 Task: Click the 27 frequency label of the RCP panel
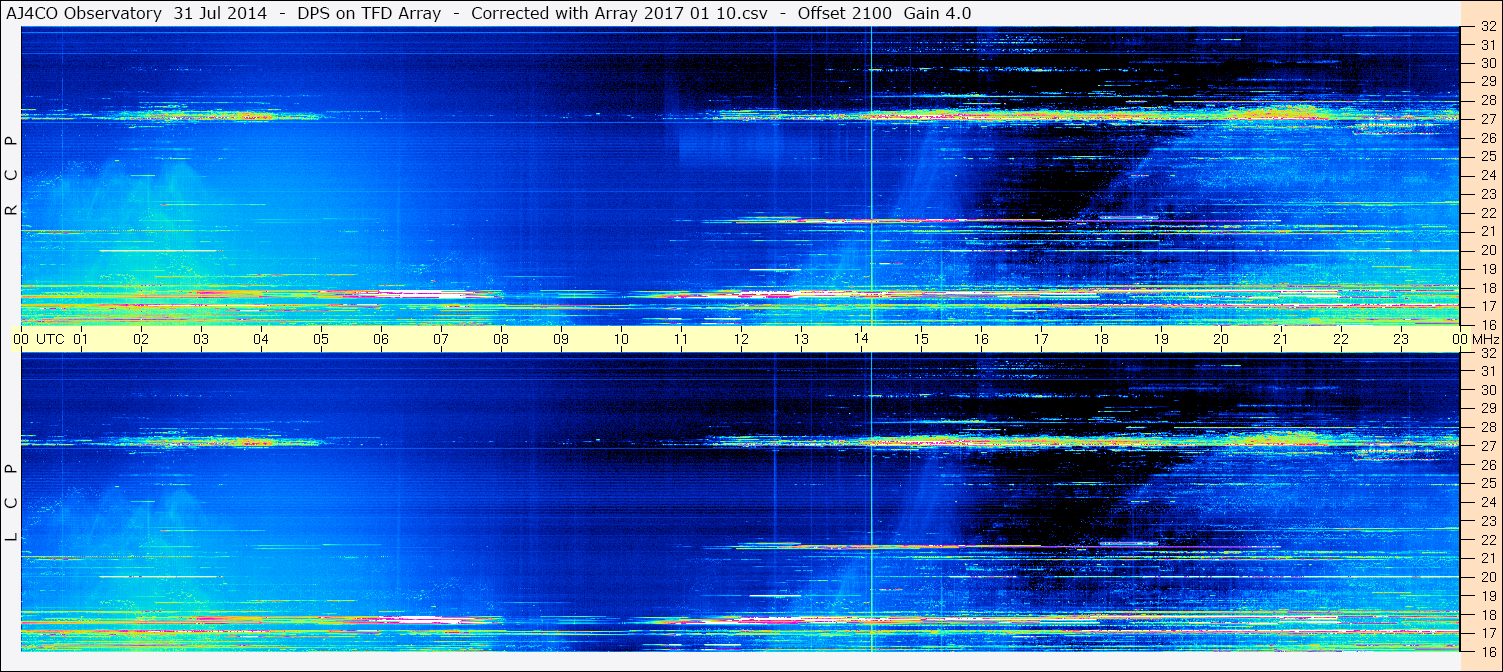(1487, 119)
